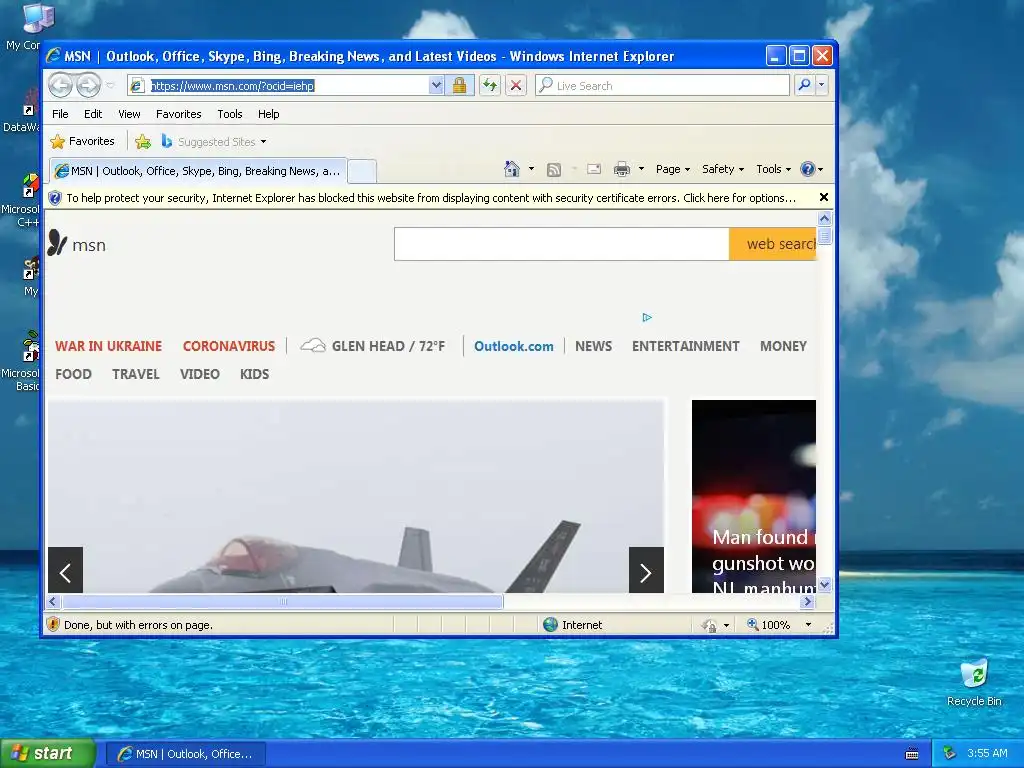Screen dimensions: 1024x768
Task: Click the RSS feeds icon
Action: pyautogui.click(x=554, y=170)
